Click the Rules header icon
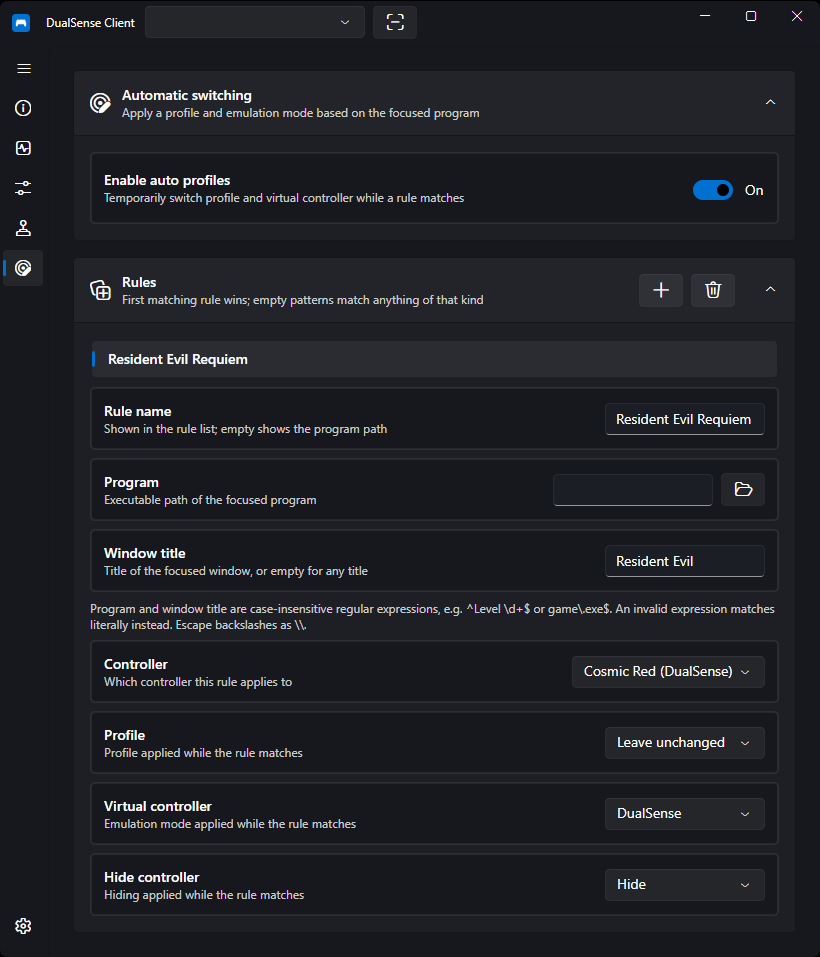The height and width of the screenshot is (957, 820). 100,290
